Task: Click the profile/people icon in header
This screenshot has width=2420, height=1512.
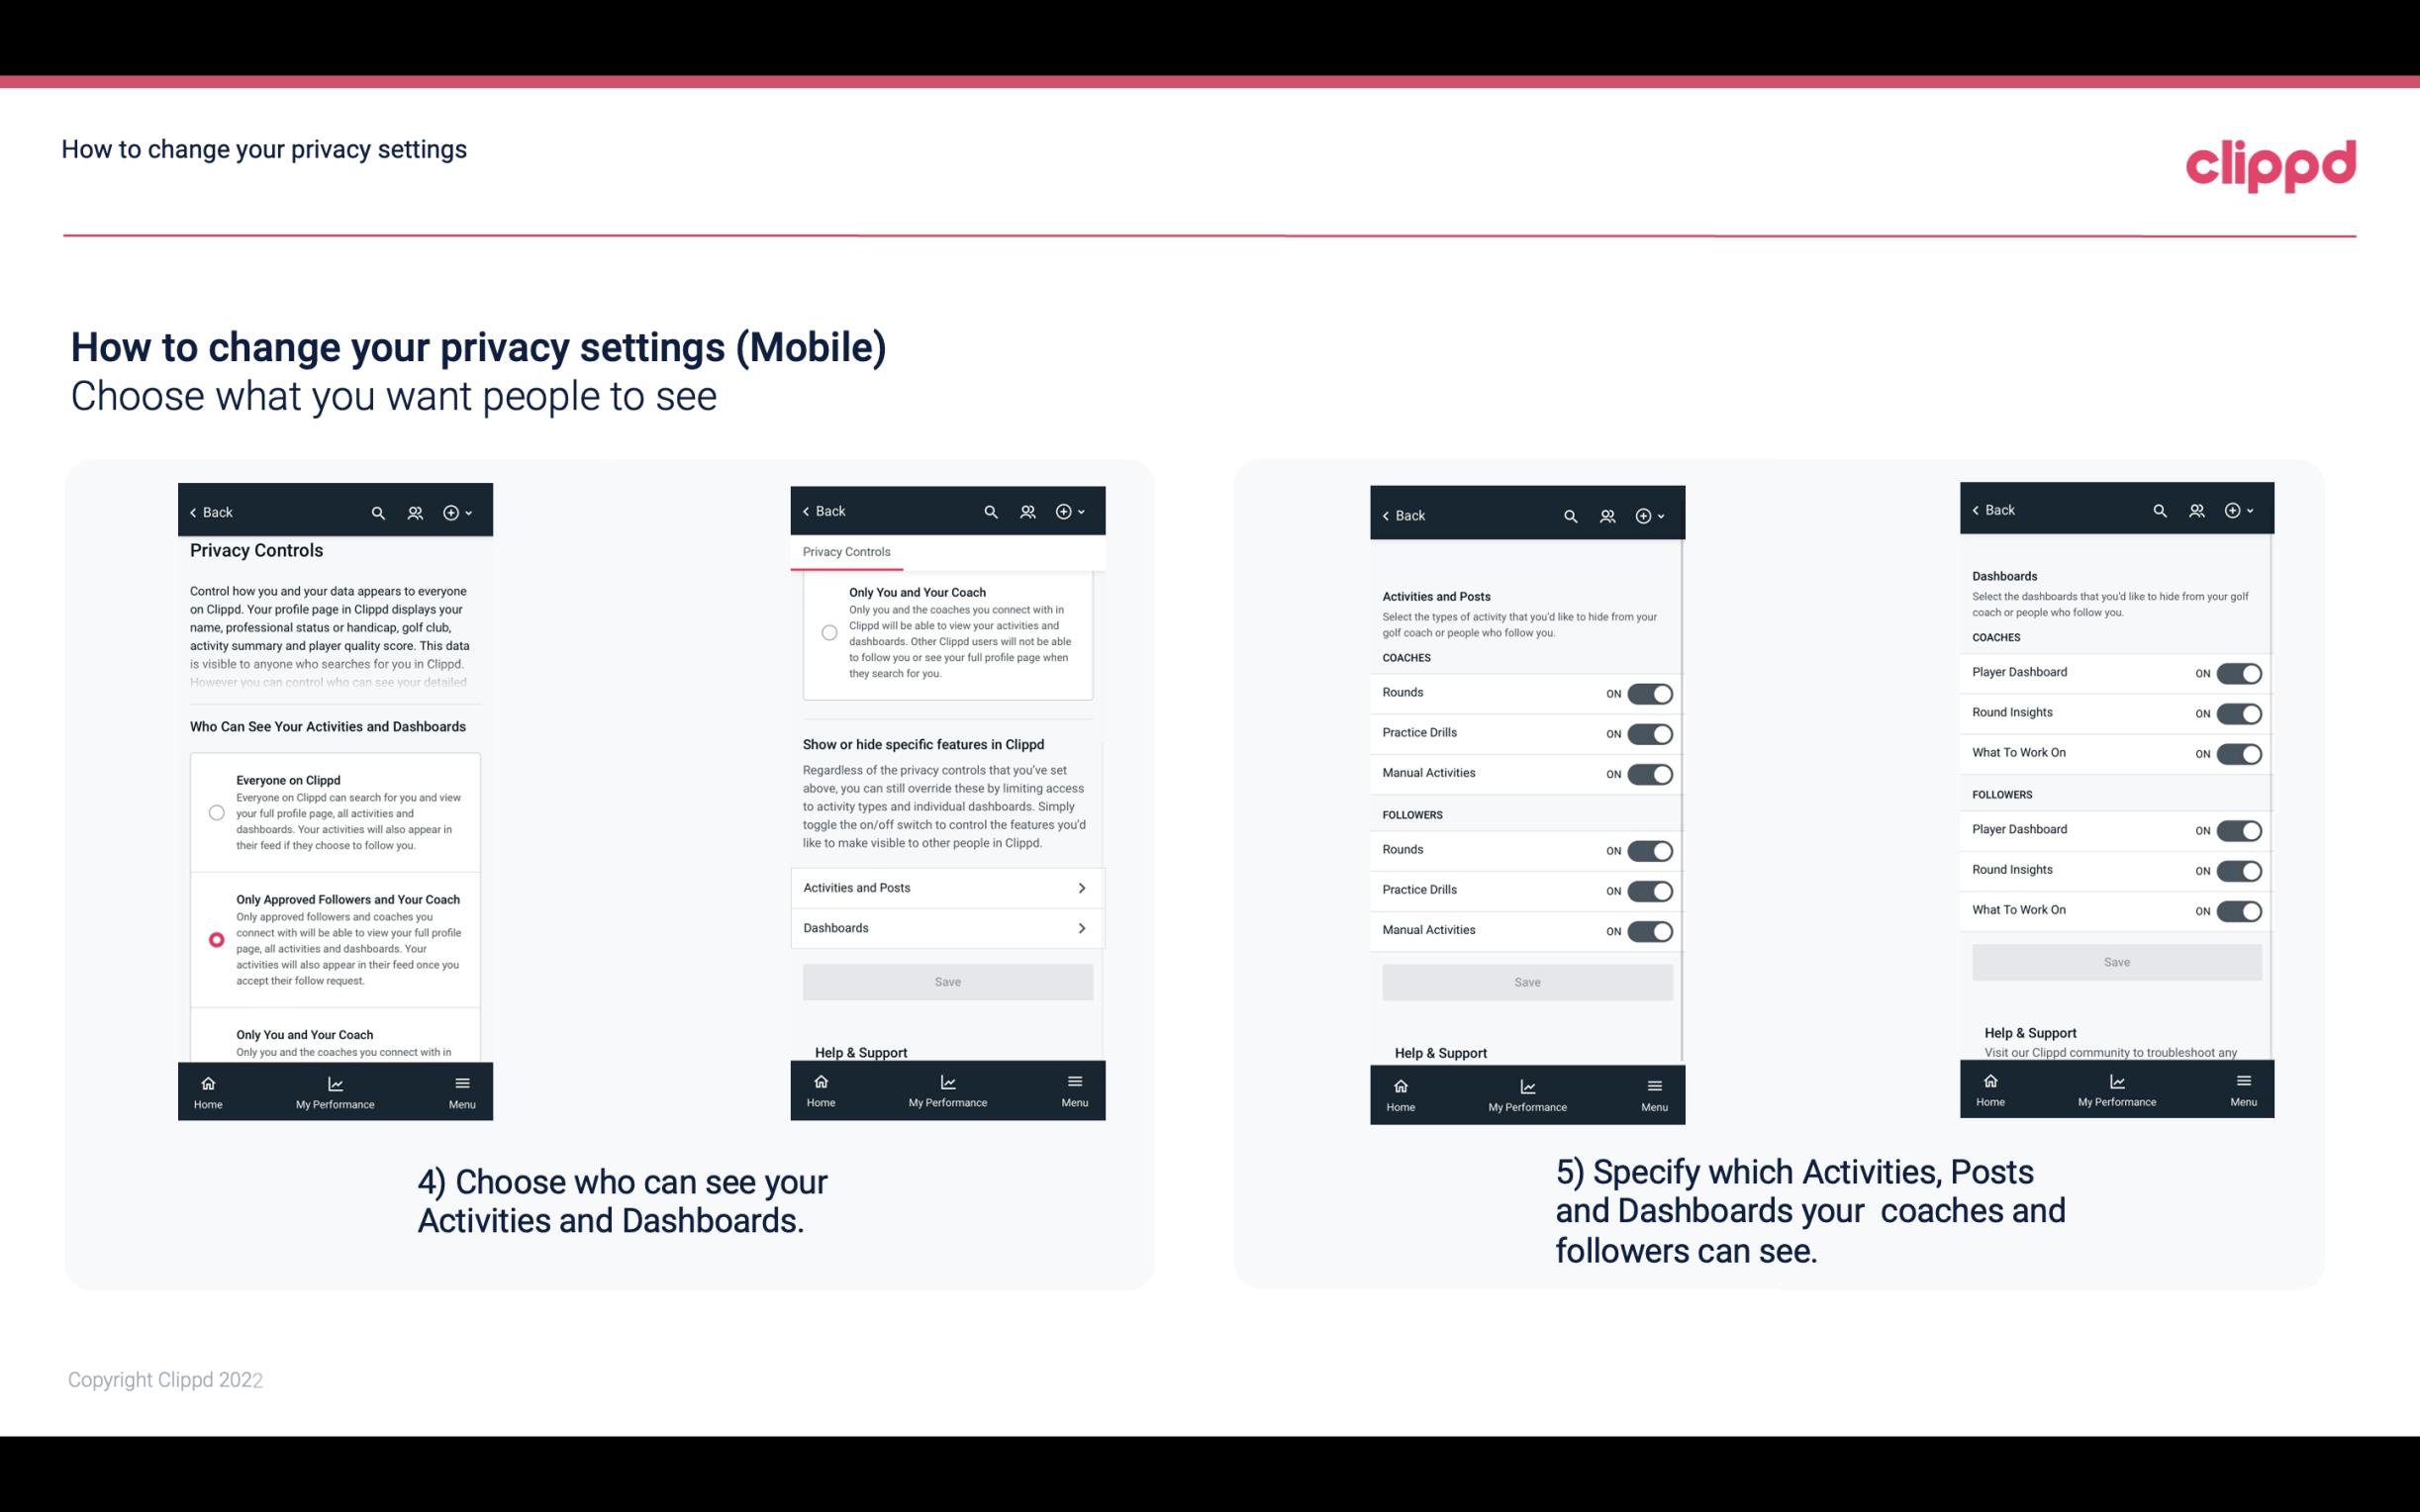Action: pos(415,511)
